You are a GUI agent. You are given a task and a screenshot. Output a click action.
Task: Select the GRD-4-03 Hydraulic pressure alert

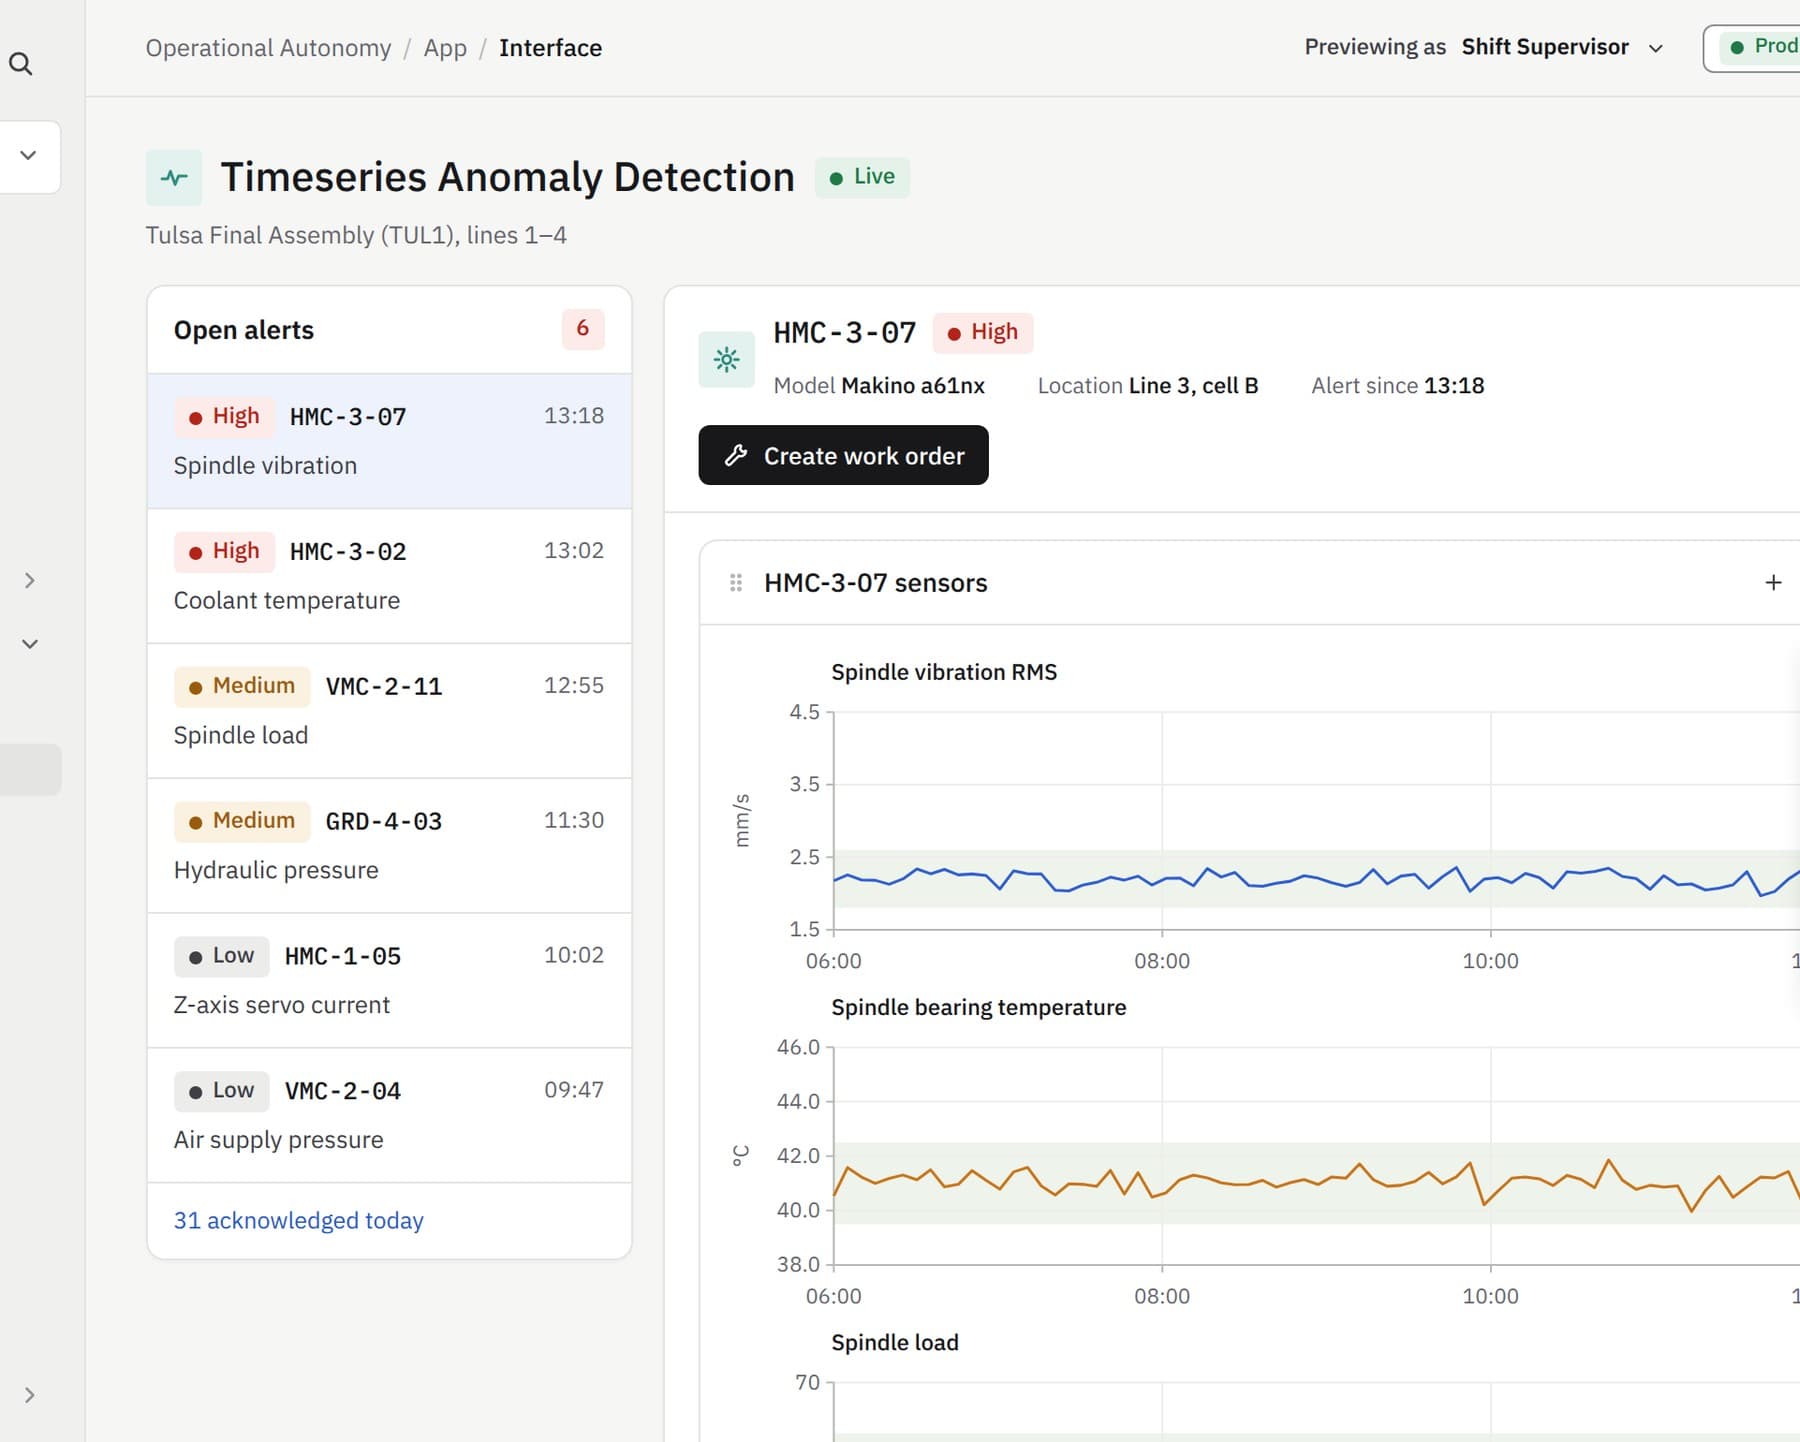[x=389, y=846]
